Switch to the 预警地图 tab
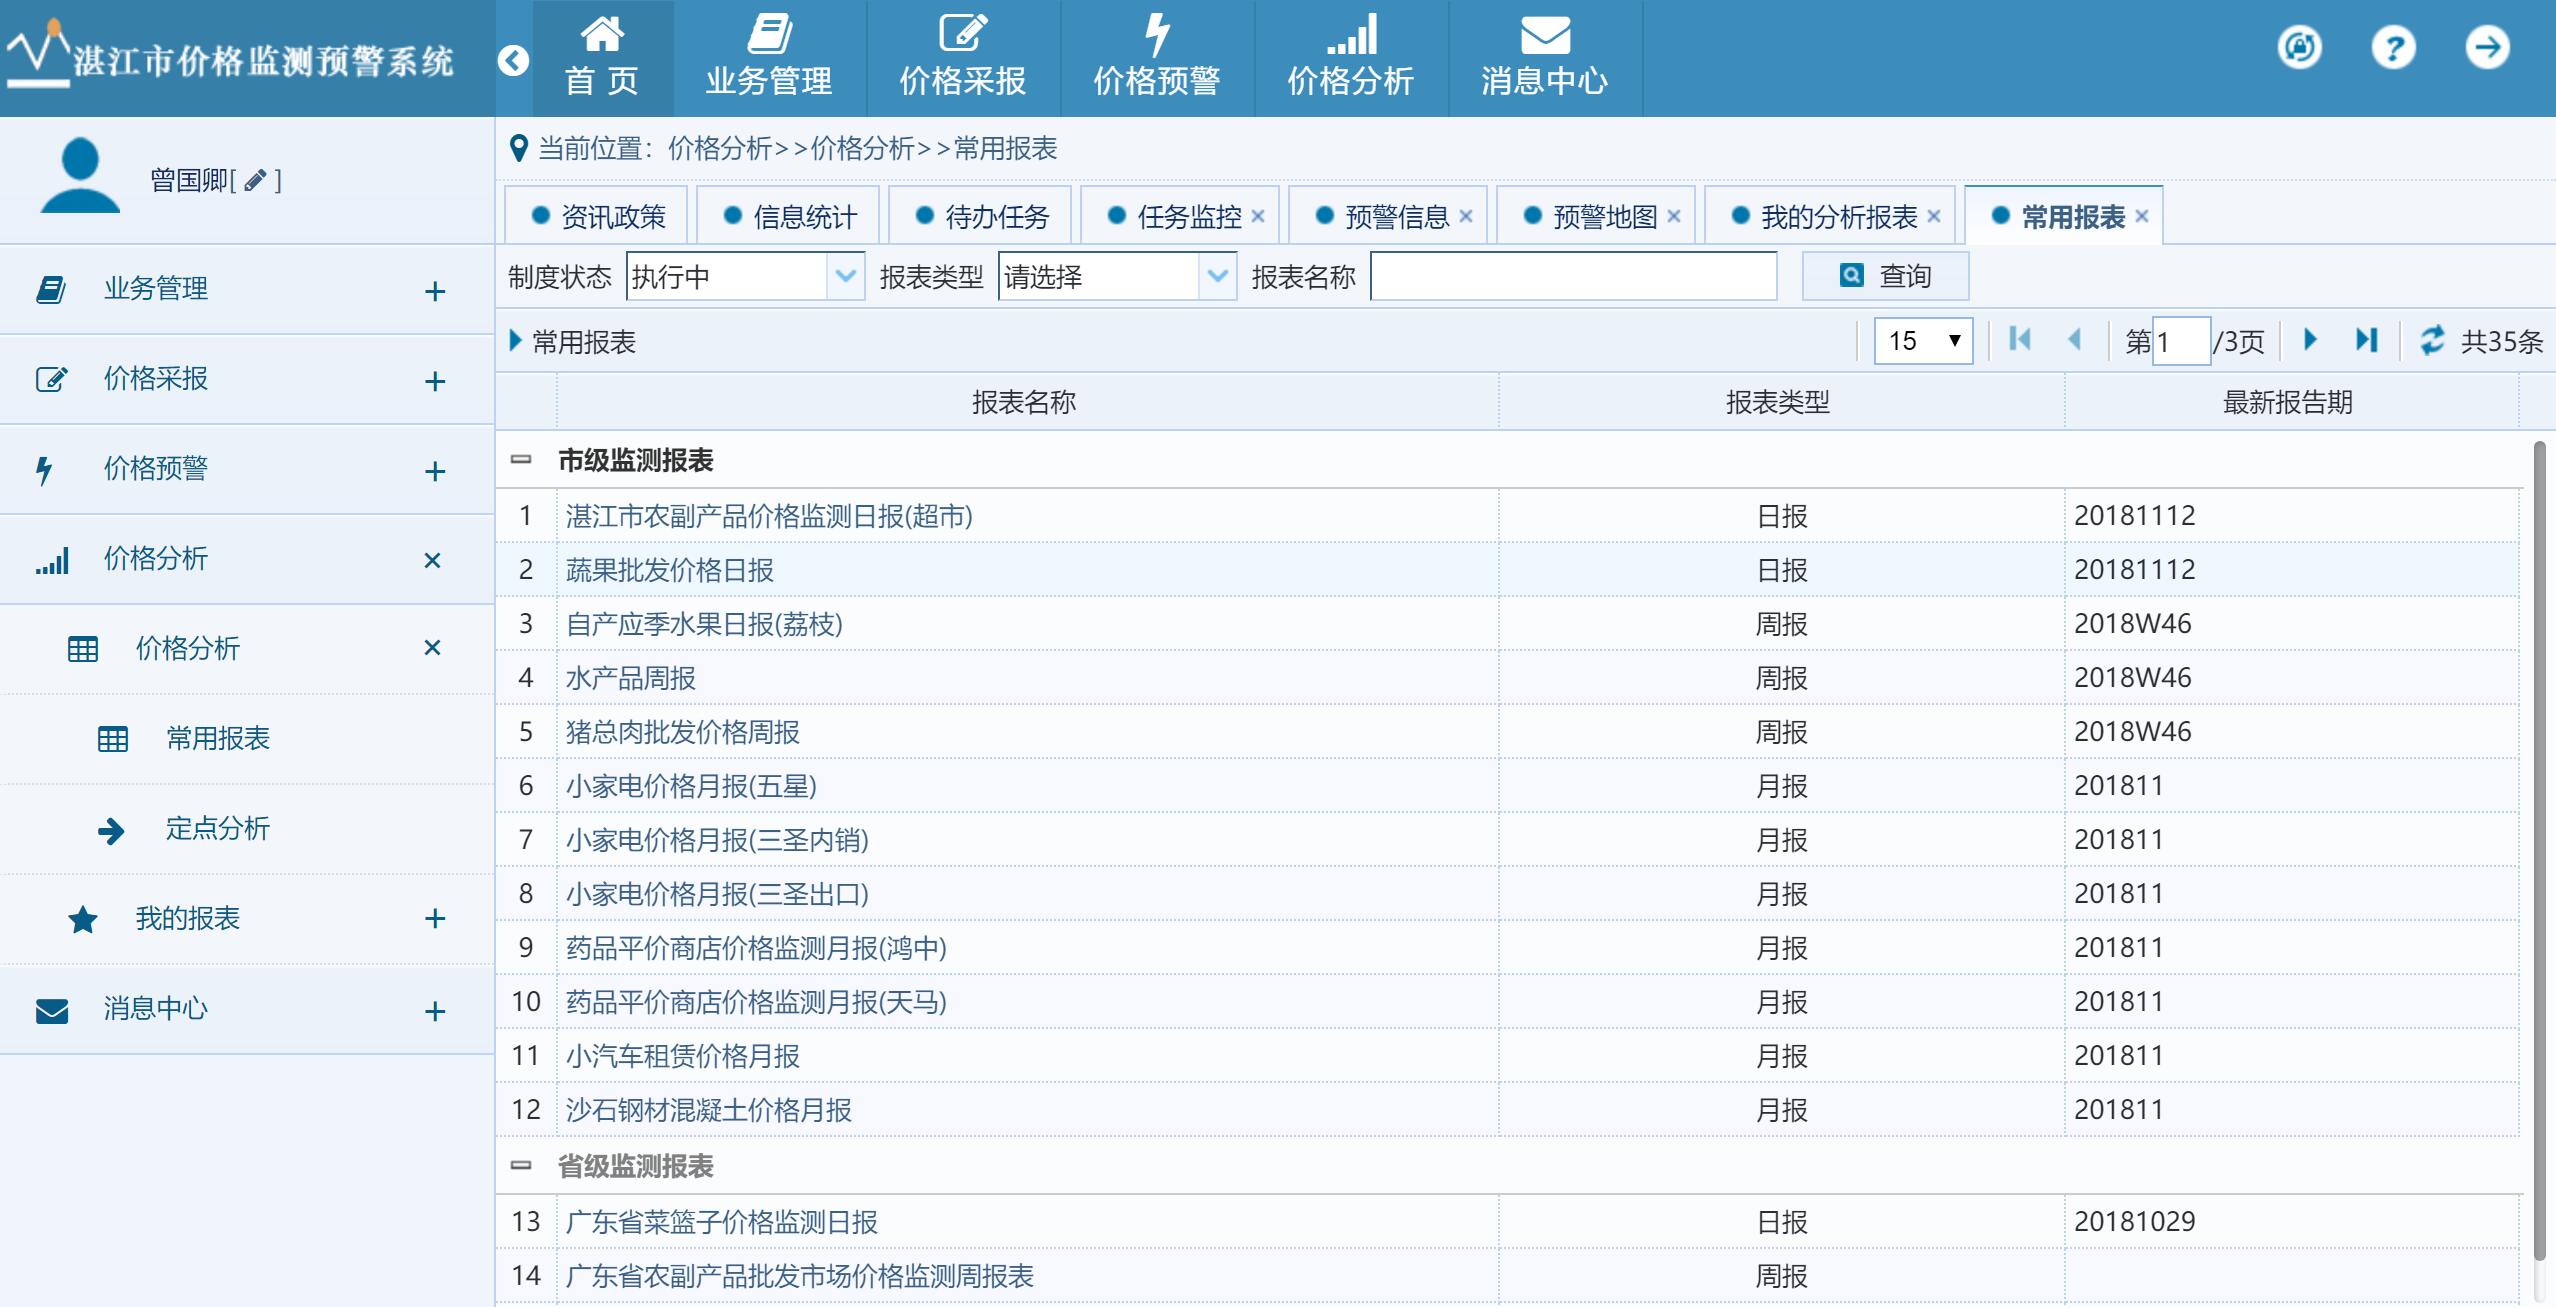This screenshot has width=2556, height=1307. point(1603,216)
